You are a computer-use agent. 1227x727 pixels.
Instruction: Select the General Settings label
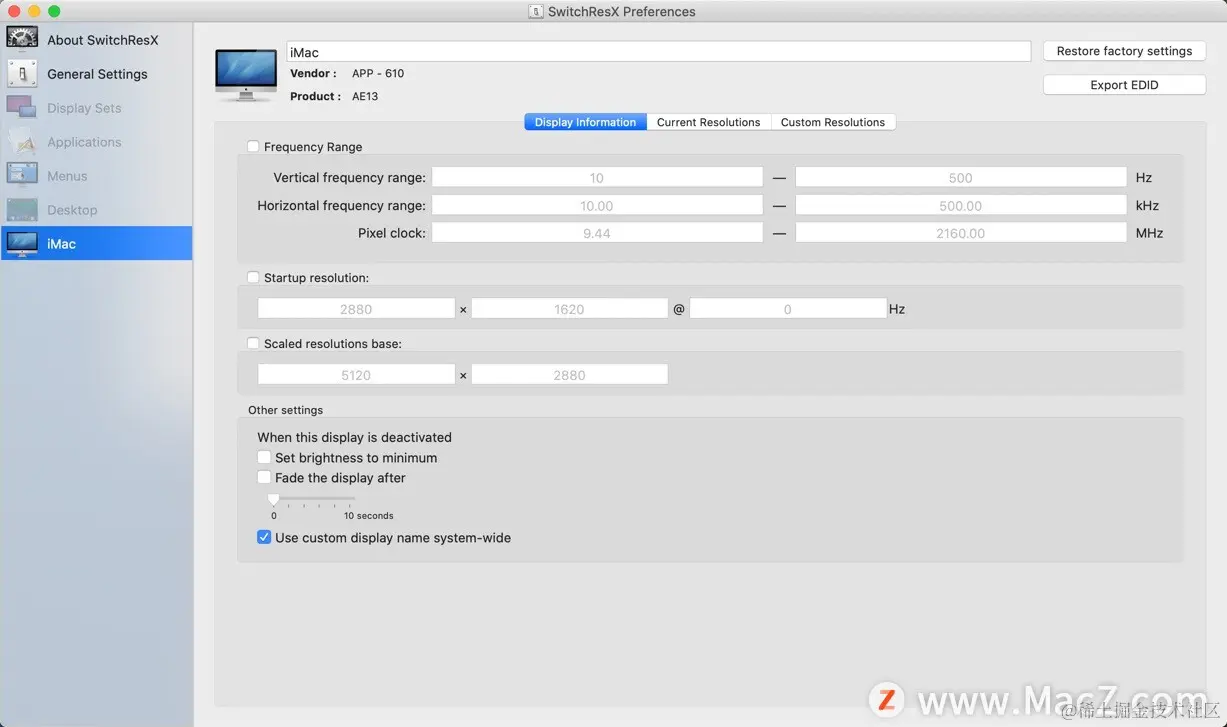point(97,74)
